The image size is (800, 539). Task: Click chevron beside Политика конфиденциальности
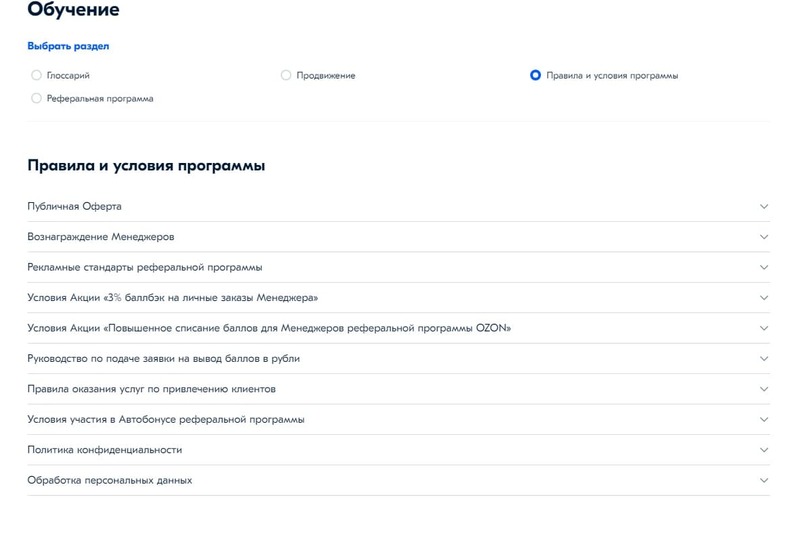pyautogui.click(x=764, y=450)
